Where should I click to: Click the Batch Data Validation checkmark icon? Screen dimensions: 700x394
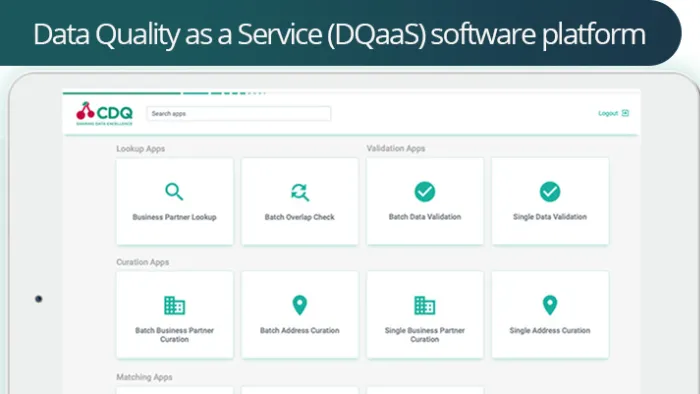425,192
